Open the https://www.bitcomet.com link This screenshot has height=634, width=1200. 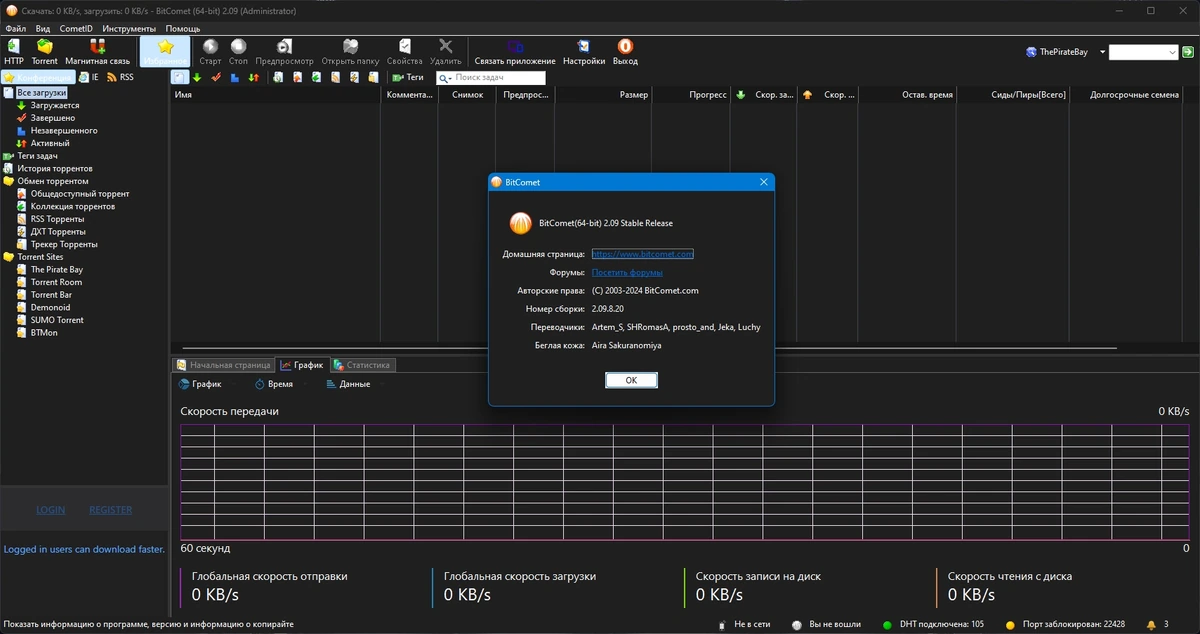pos(643,254)
